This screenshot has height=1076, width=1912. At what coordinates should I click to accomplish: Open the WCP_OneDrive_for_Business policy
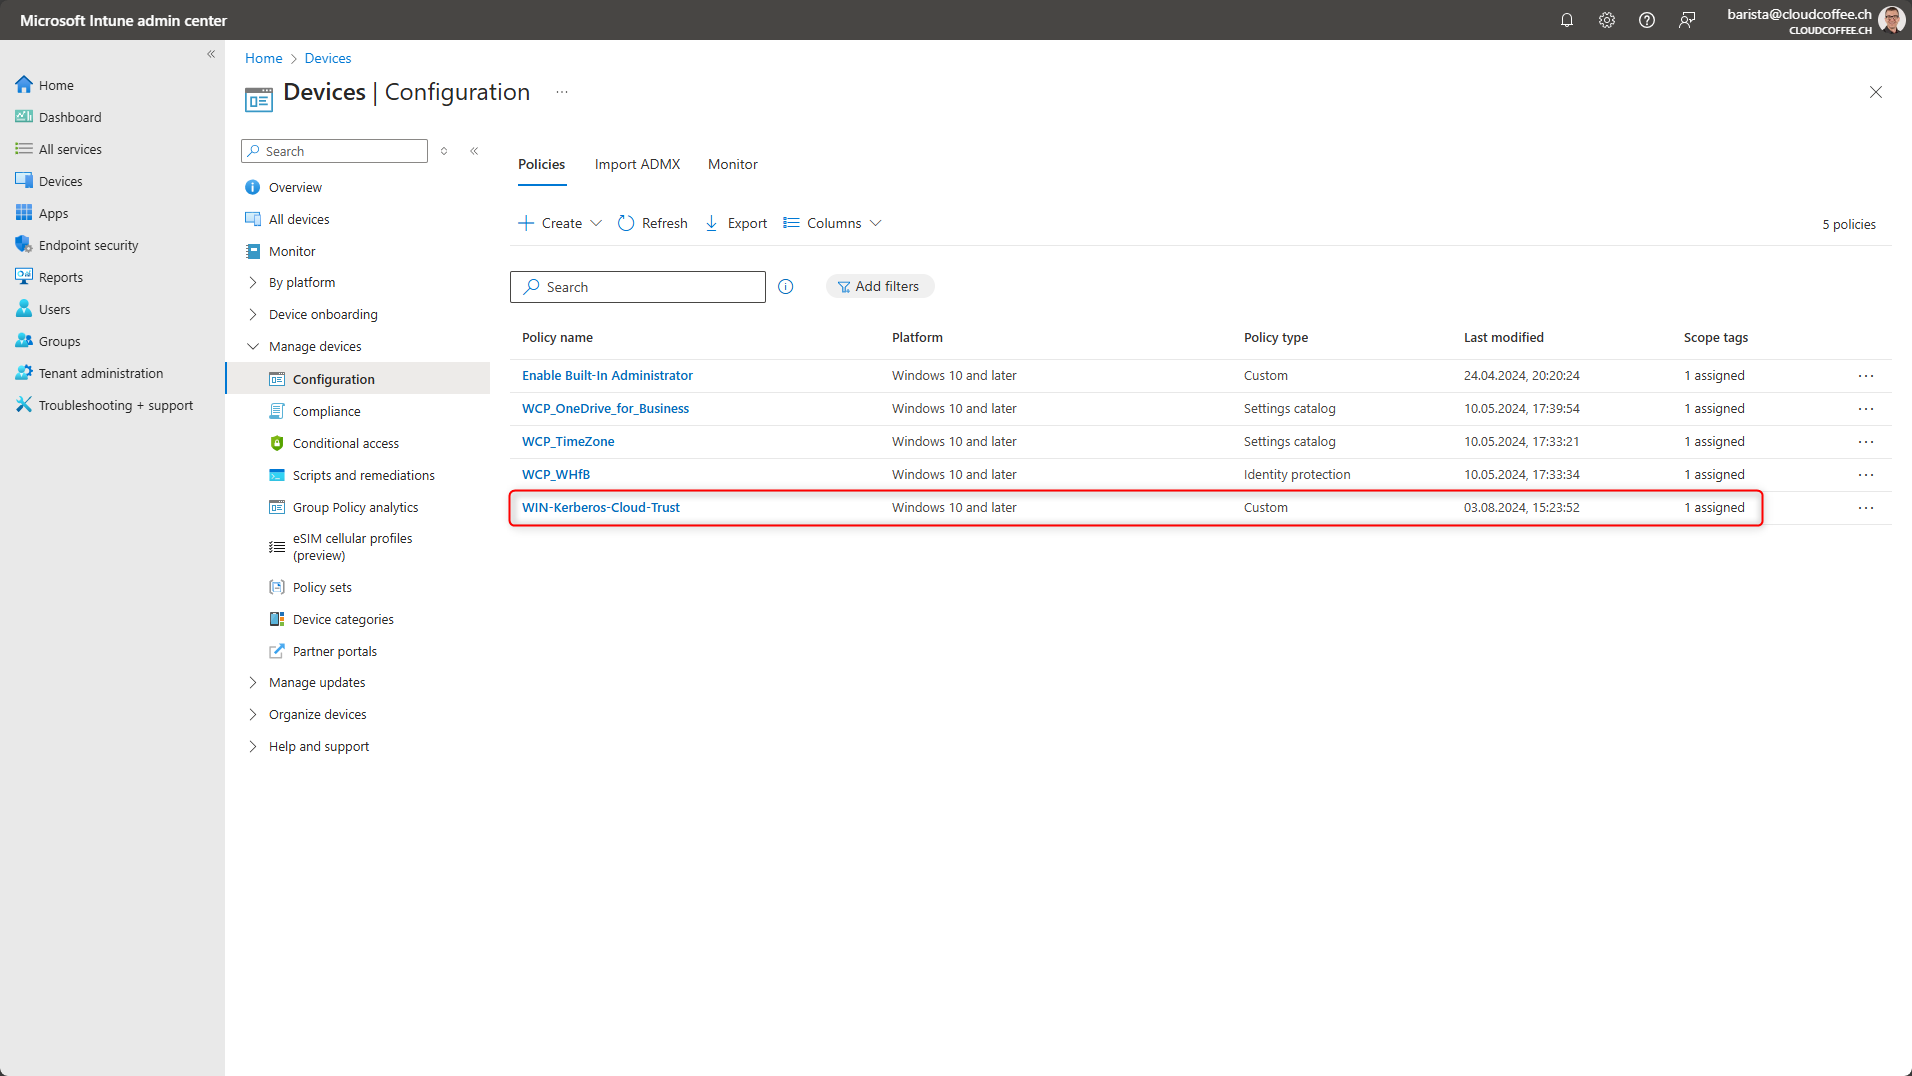[605, 409]
